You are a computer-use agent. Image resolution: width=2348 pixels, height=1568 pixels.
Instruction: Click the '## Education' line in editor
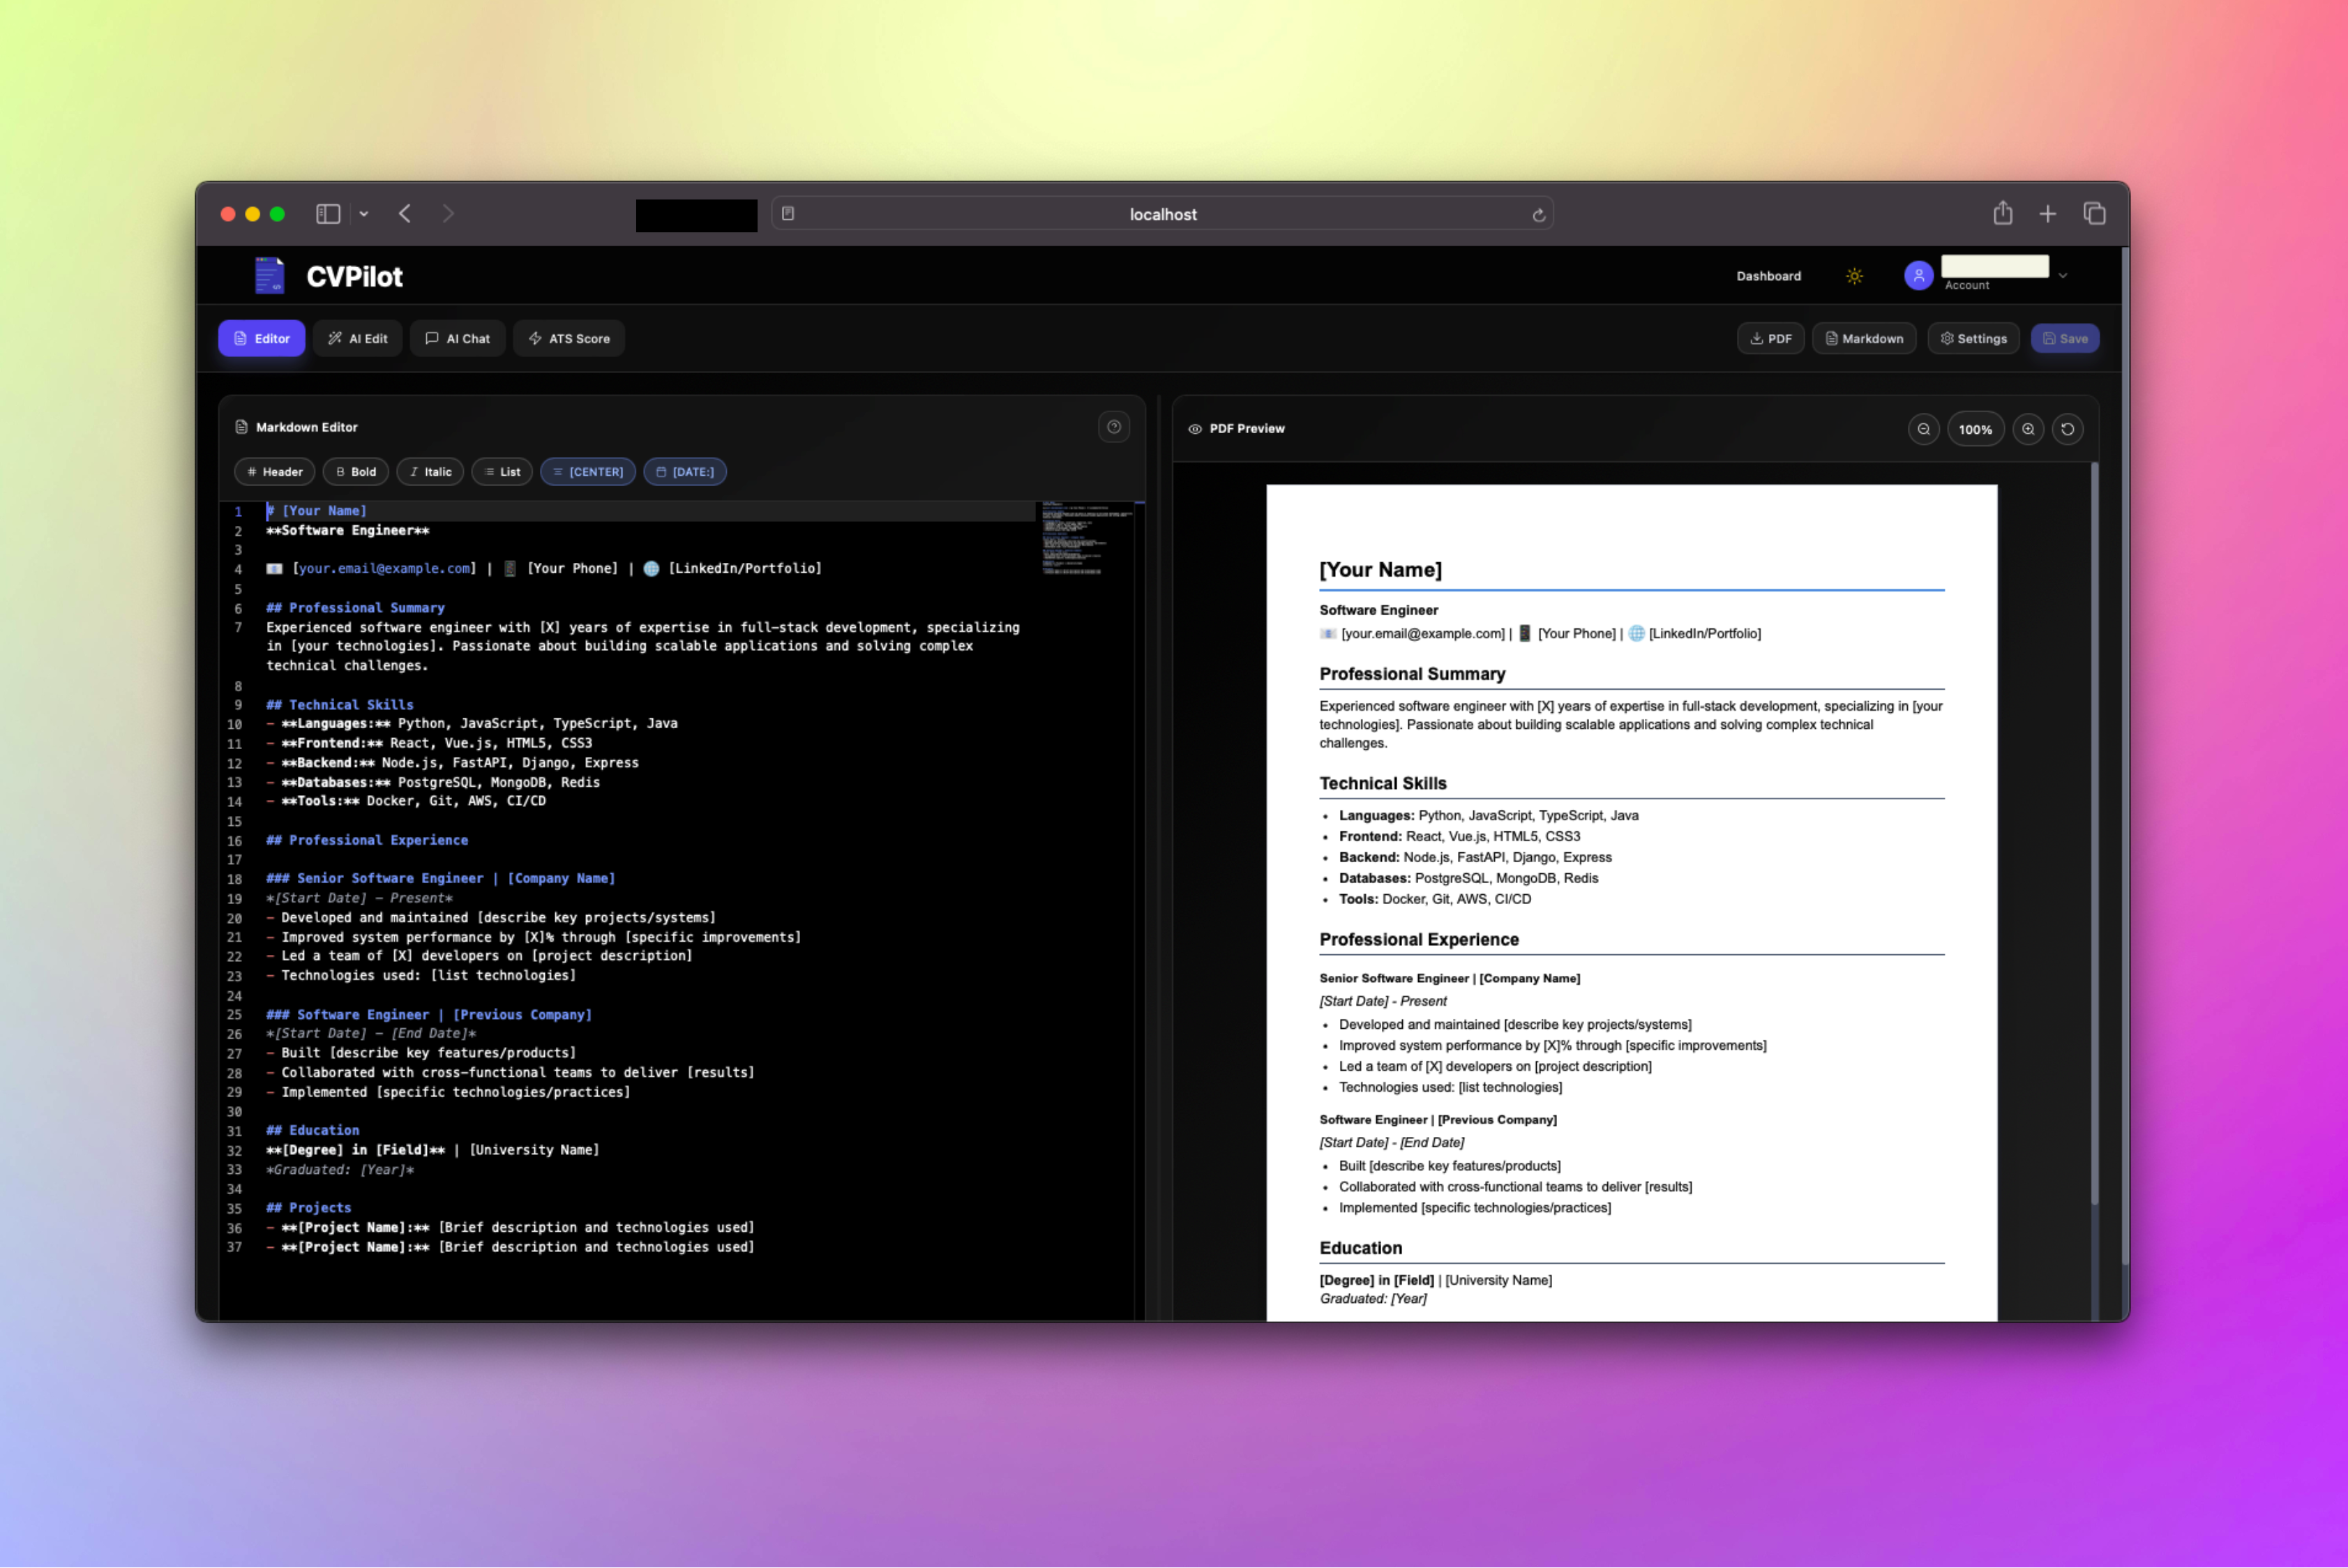coord(312,1130)
